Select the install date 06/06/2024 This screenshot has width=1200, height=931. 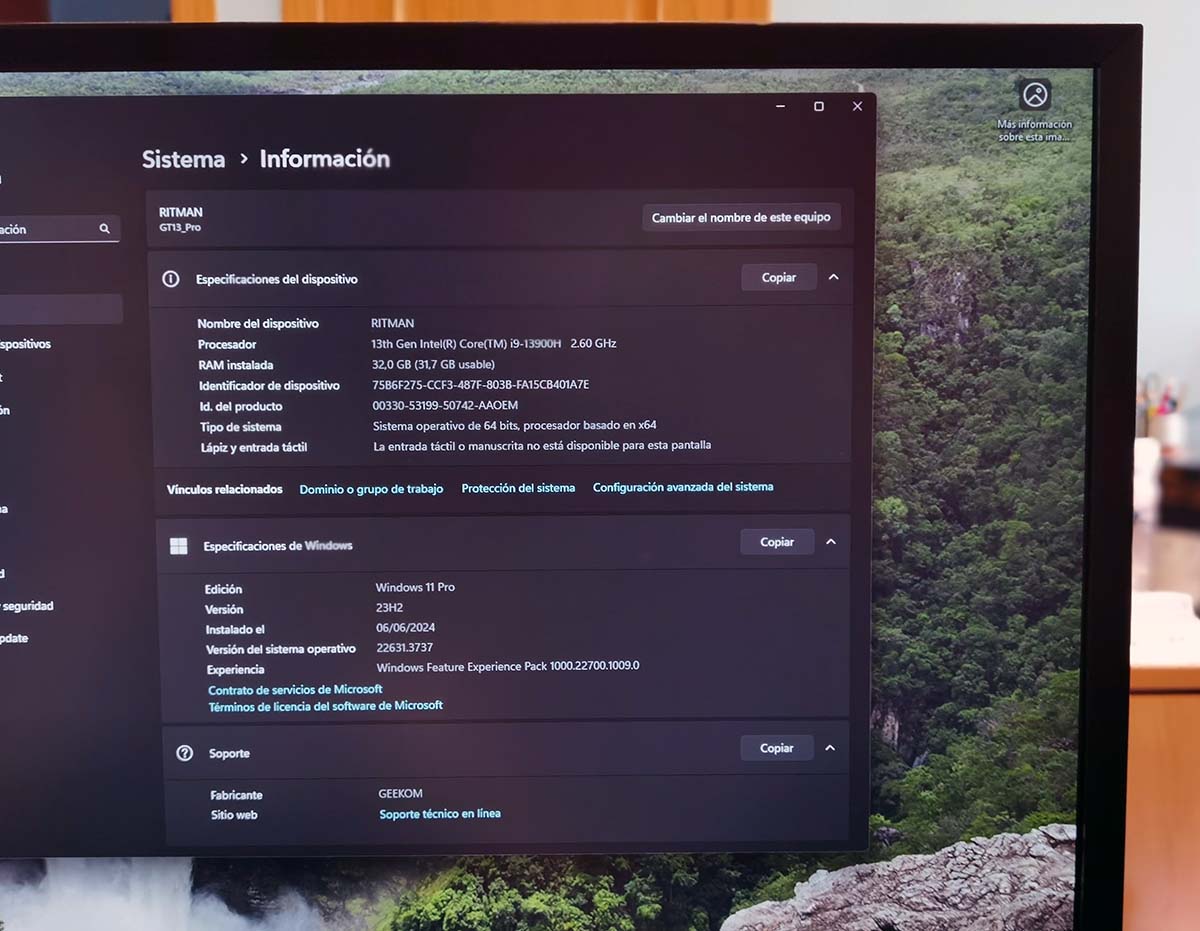405,627
